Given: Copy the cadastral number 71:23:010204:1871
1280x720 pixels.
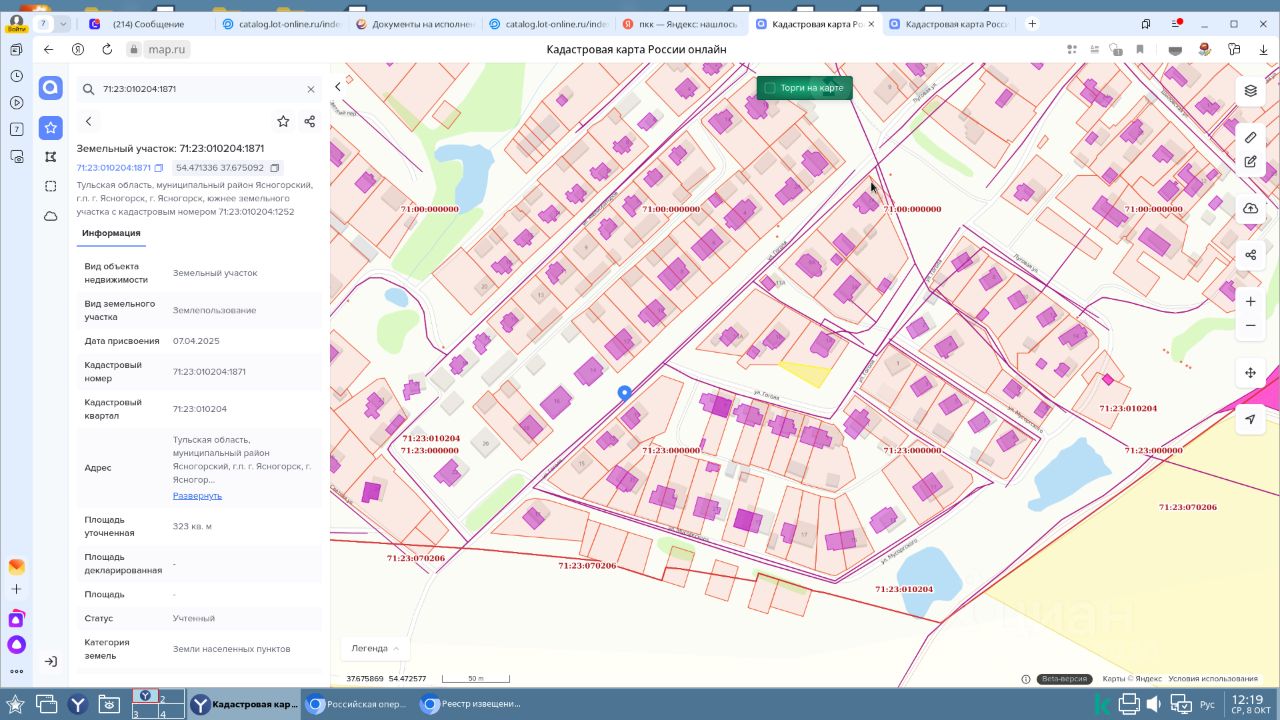Looking at the screenshot, I should point(159,168).
